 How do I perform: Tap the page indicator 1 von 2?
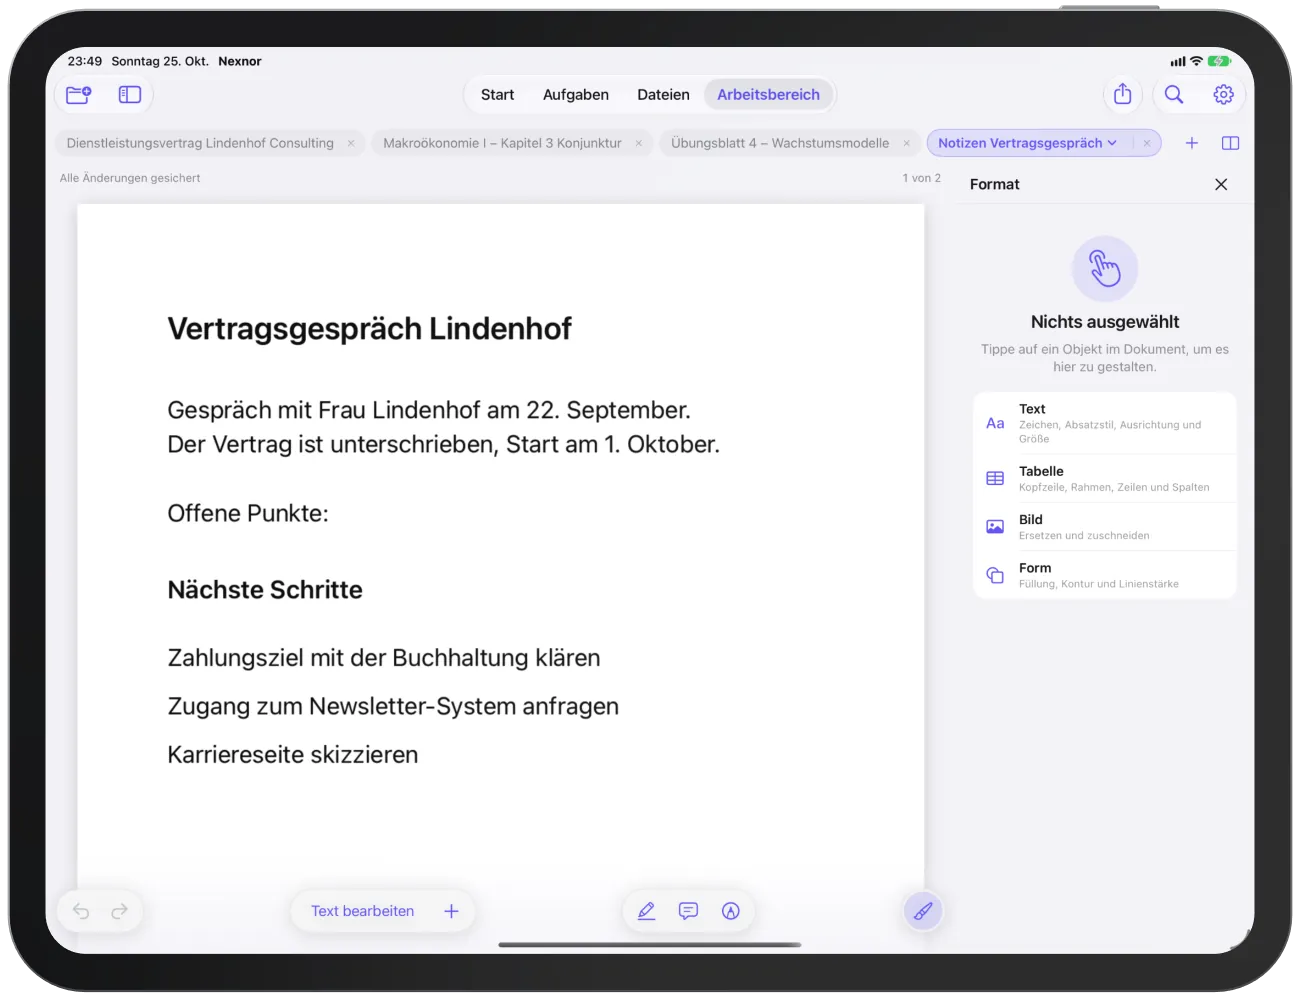(x=921, y=178)
